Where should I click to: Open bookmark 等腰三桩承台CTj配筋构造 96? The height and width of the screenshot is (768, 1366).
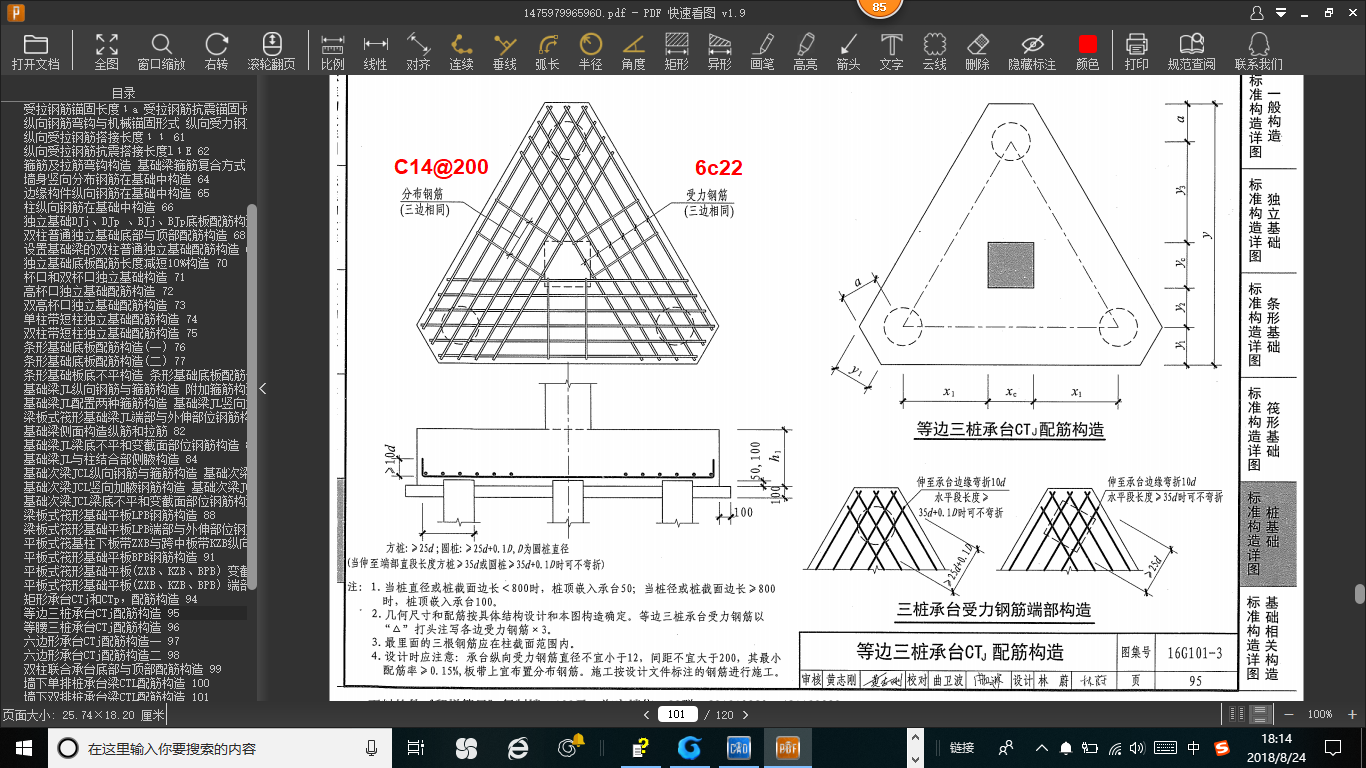point(101,627)
